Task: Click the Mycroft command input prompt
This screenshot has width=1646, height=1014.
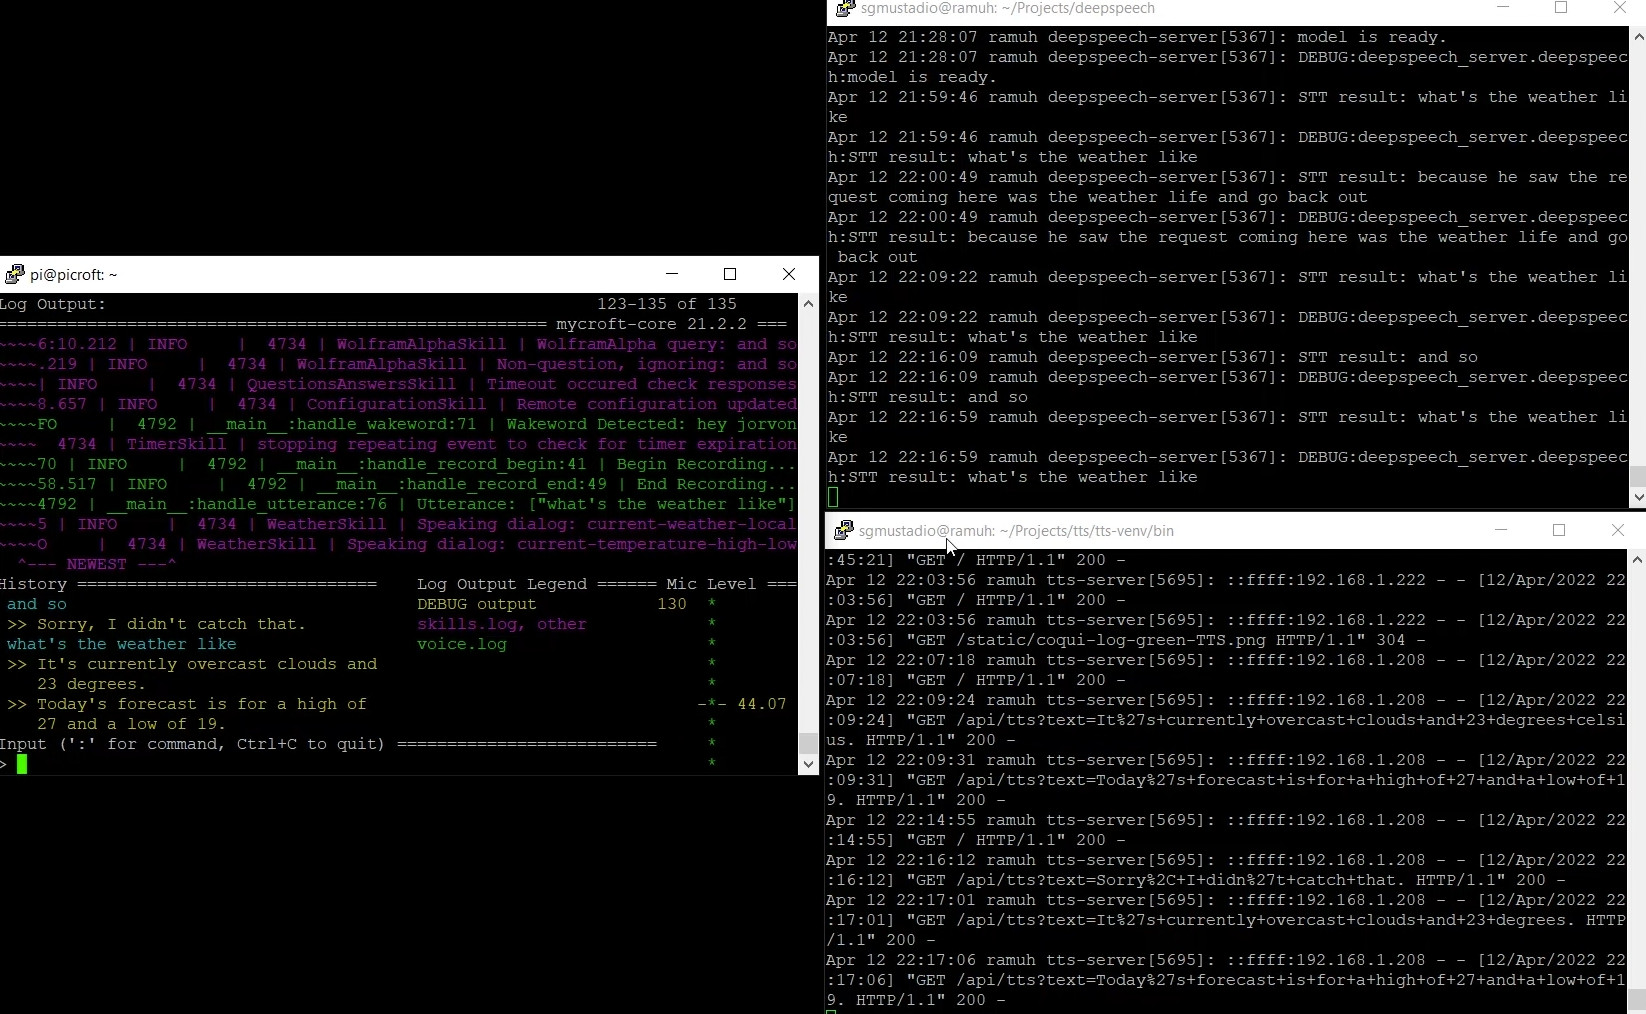Action: pos(20,765)
